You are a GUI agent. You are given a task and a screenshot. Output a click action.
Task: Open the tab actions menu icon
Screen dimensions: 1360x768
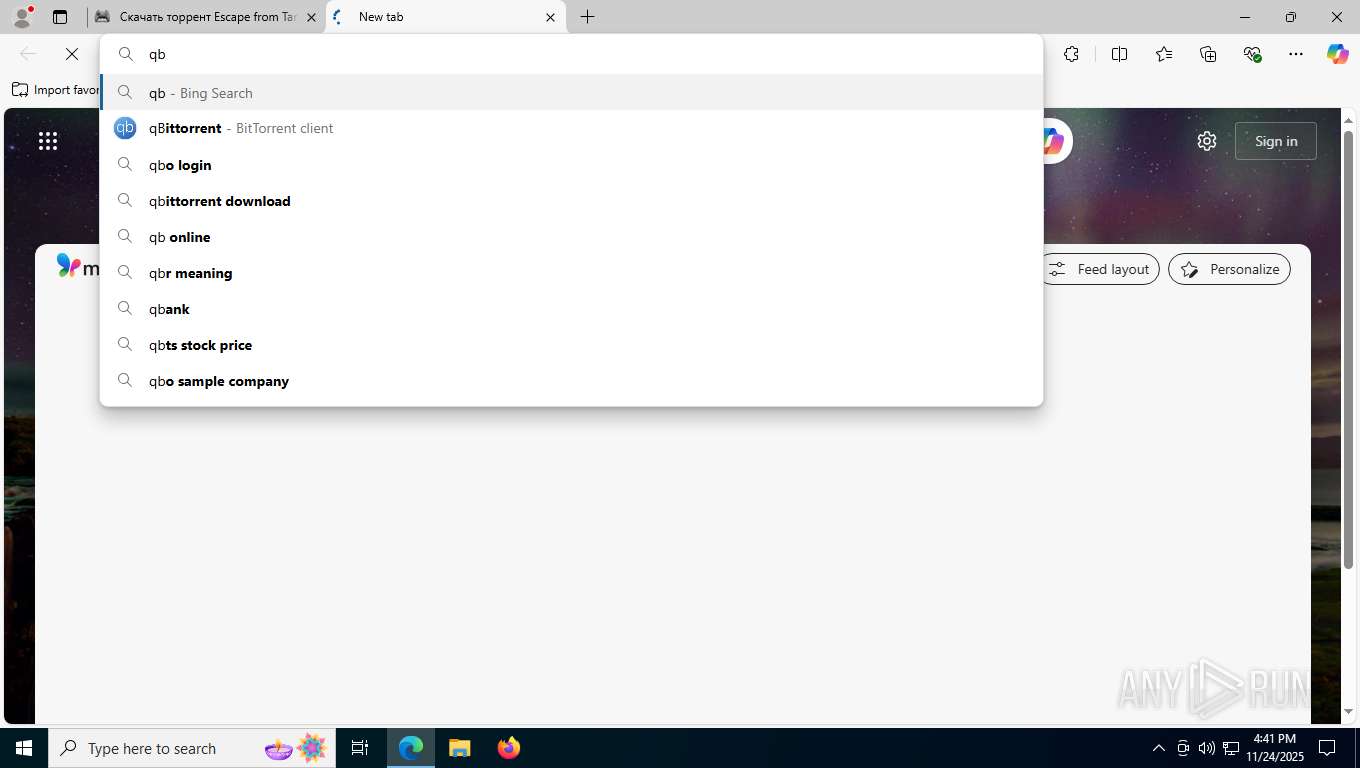pos(60,17)
